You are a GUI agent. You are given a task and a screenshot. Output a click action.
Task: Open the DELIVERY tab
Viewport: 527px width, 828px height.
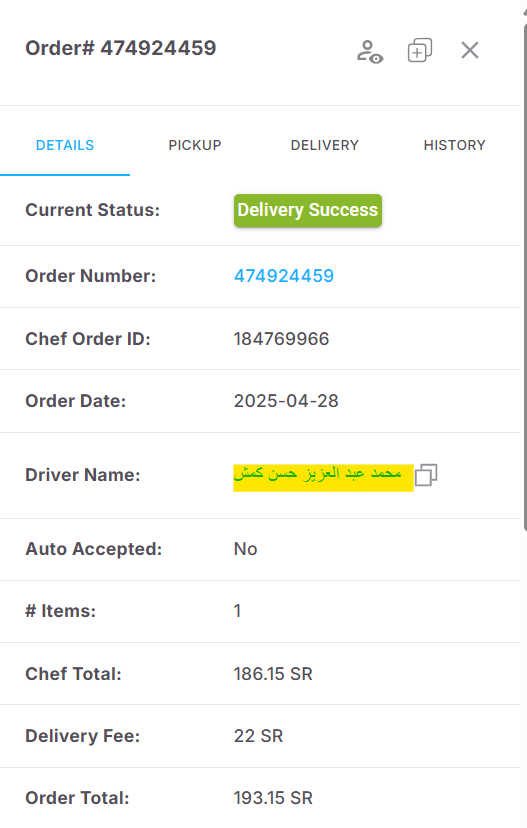[325, 145]
